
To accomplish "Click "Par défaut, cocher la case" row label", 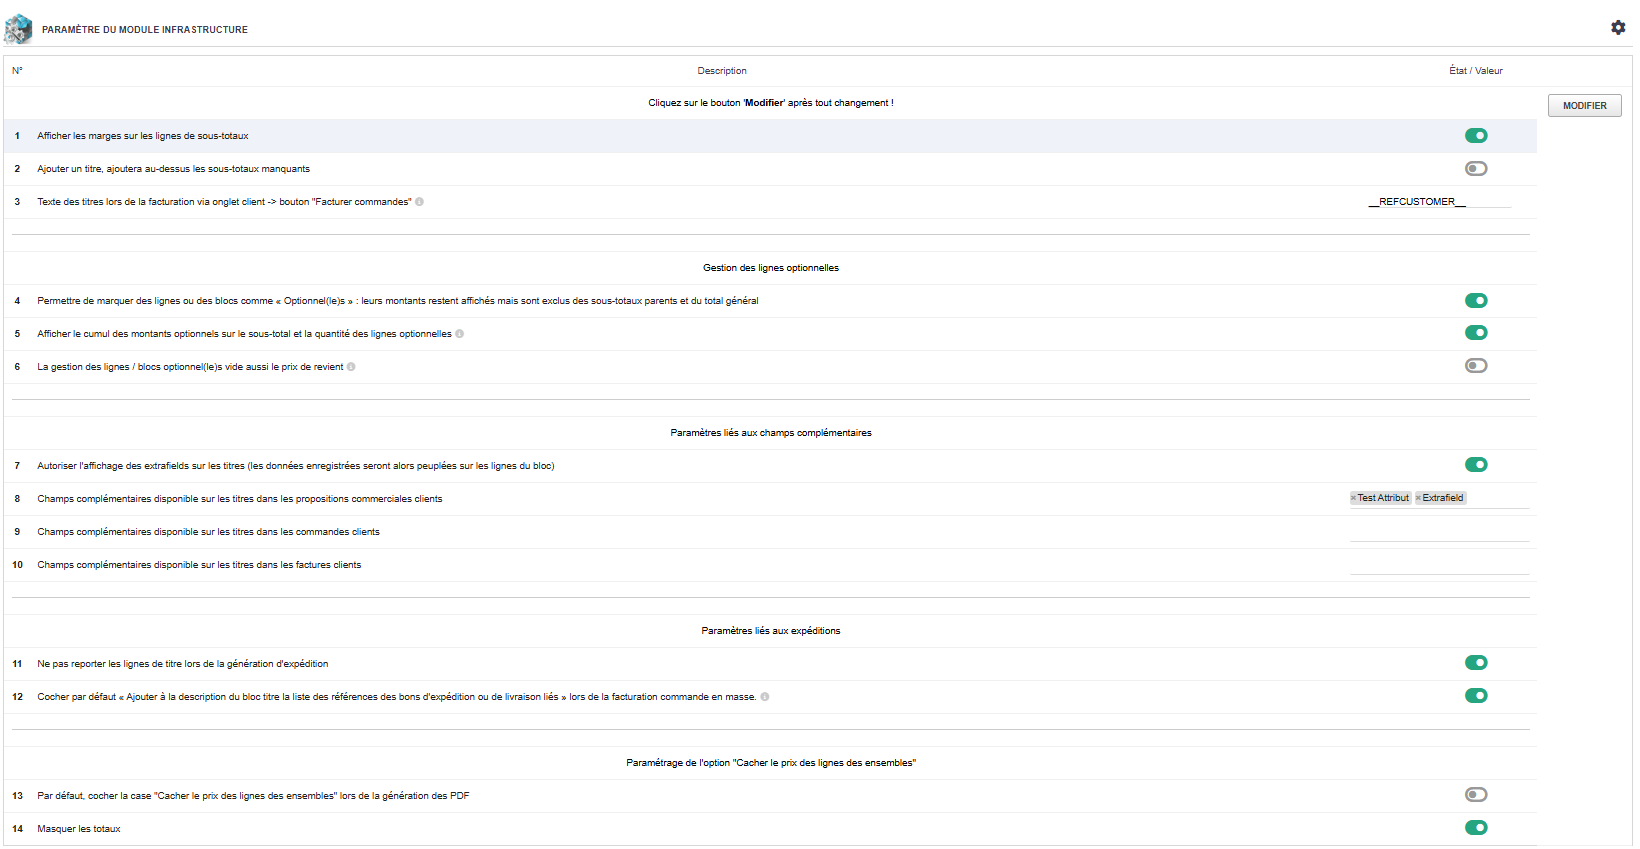I will tap(253, 796).
